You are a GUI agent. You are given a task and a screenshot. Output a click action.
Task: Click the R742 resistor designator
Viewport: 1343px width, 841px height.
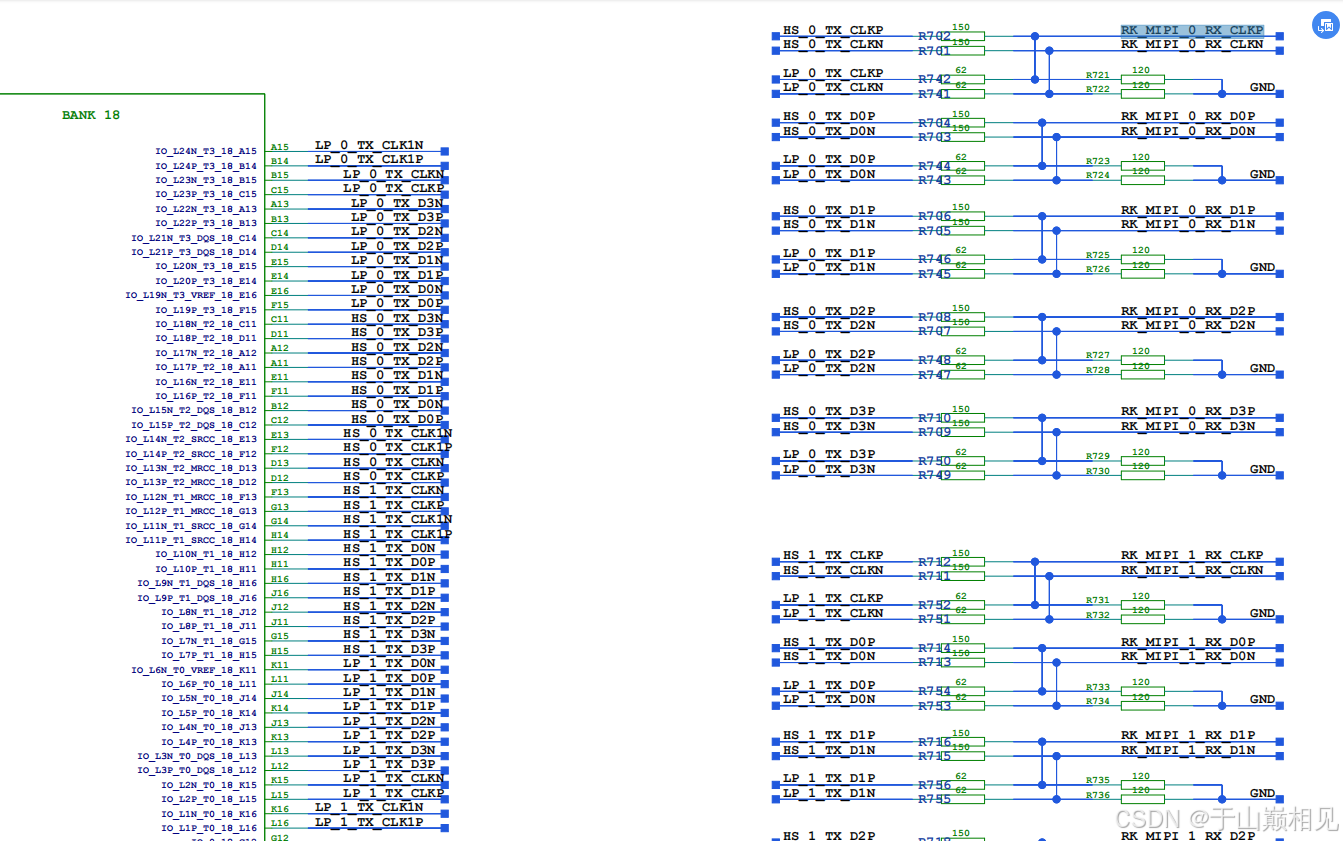pyautogui.click(x=935, y=79)
